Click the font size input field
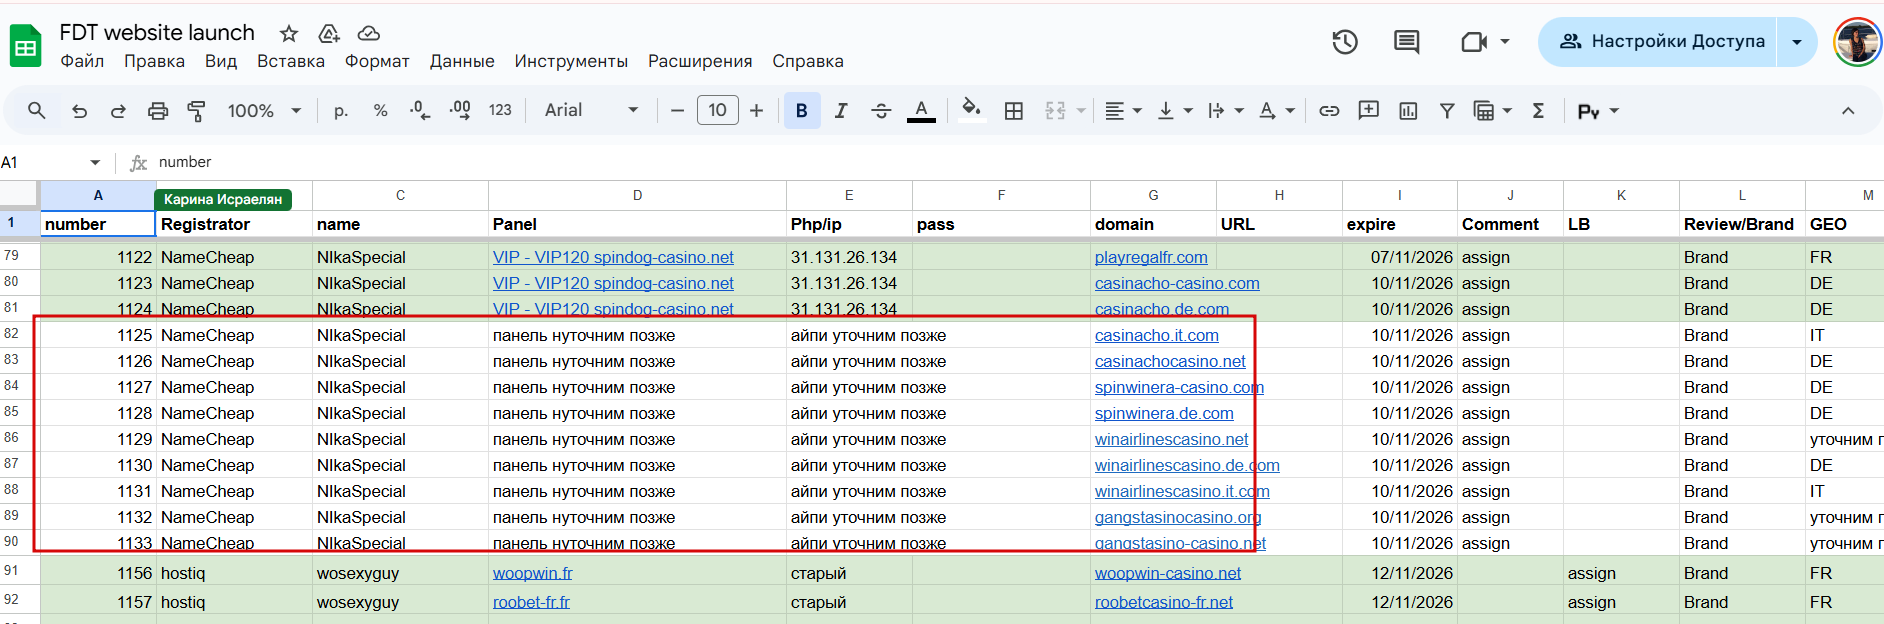 pyautogui.click(x=717, y=110)
